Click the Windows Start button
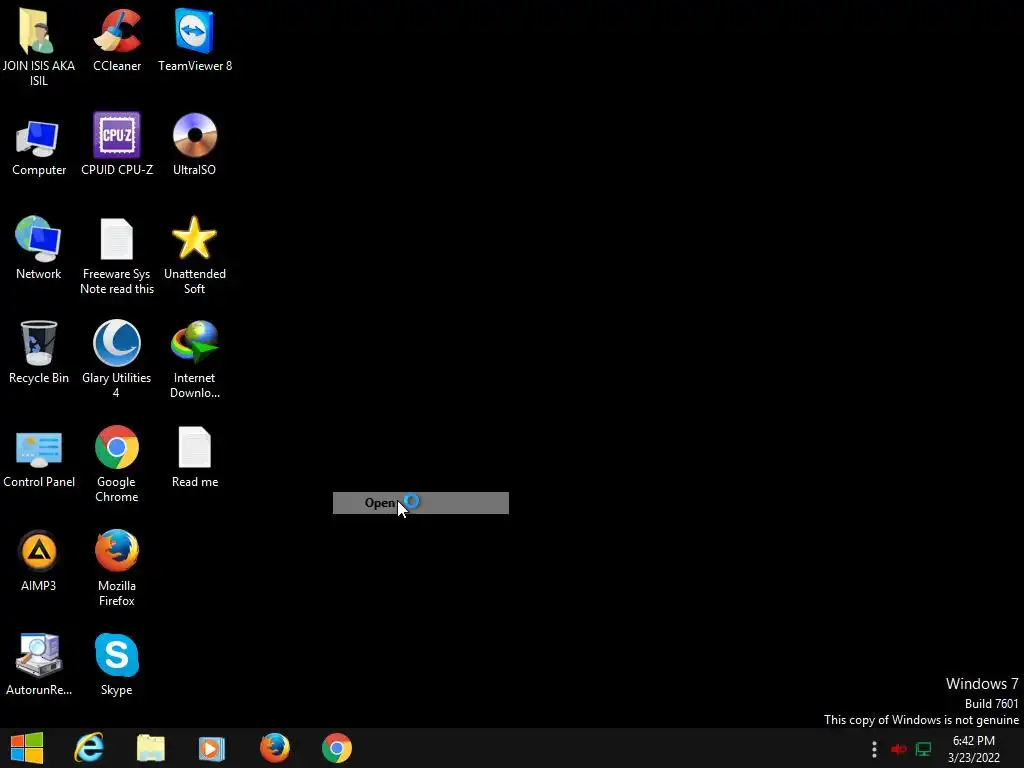The image size is (1024, 768). 27,748
